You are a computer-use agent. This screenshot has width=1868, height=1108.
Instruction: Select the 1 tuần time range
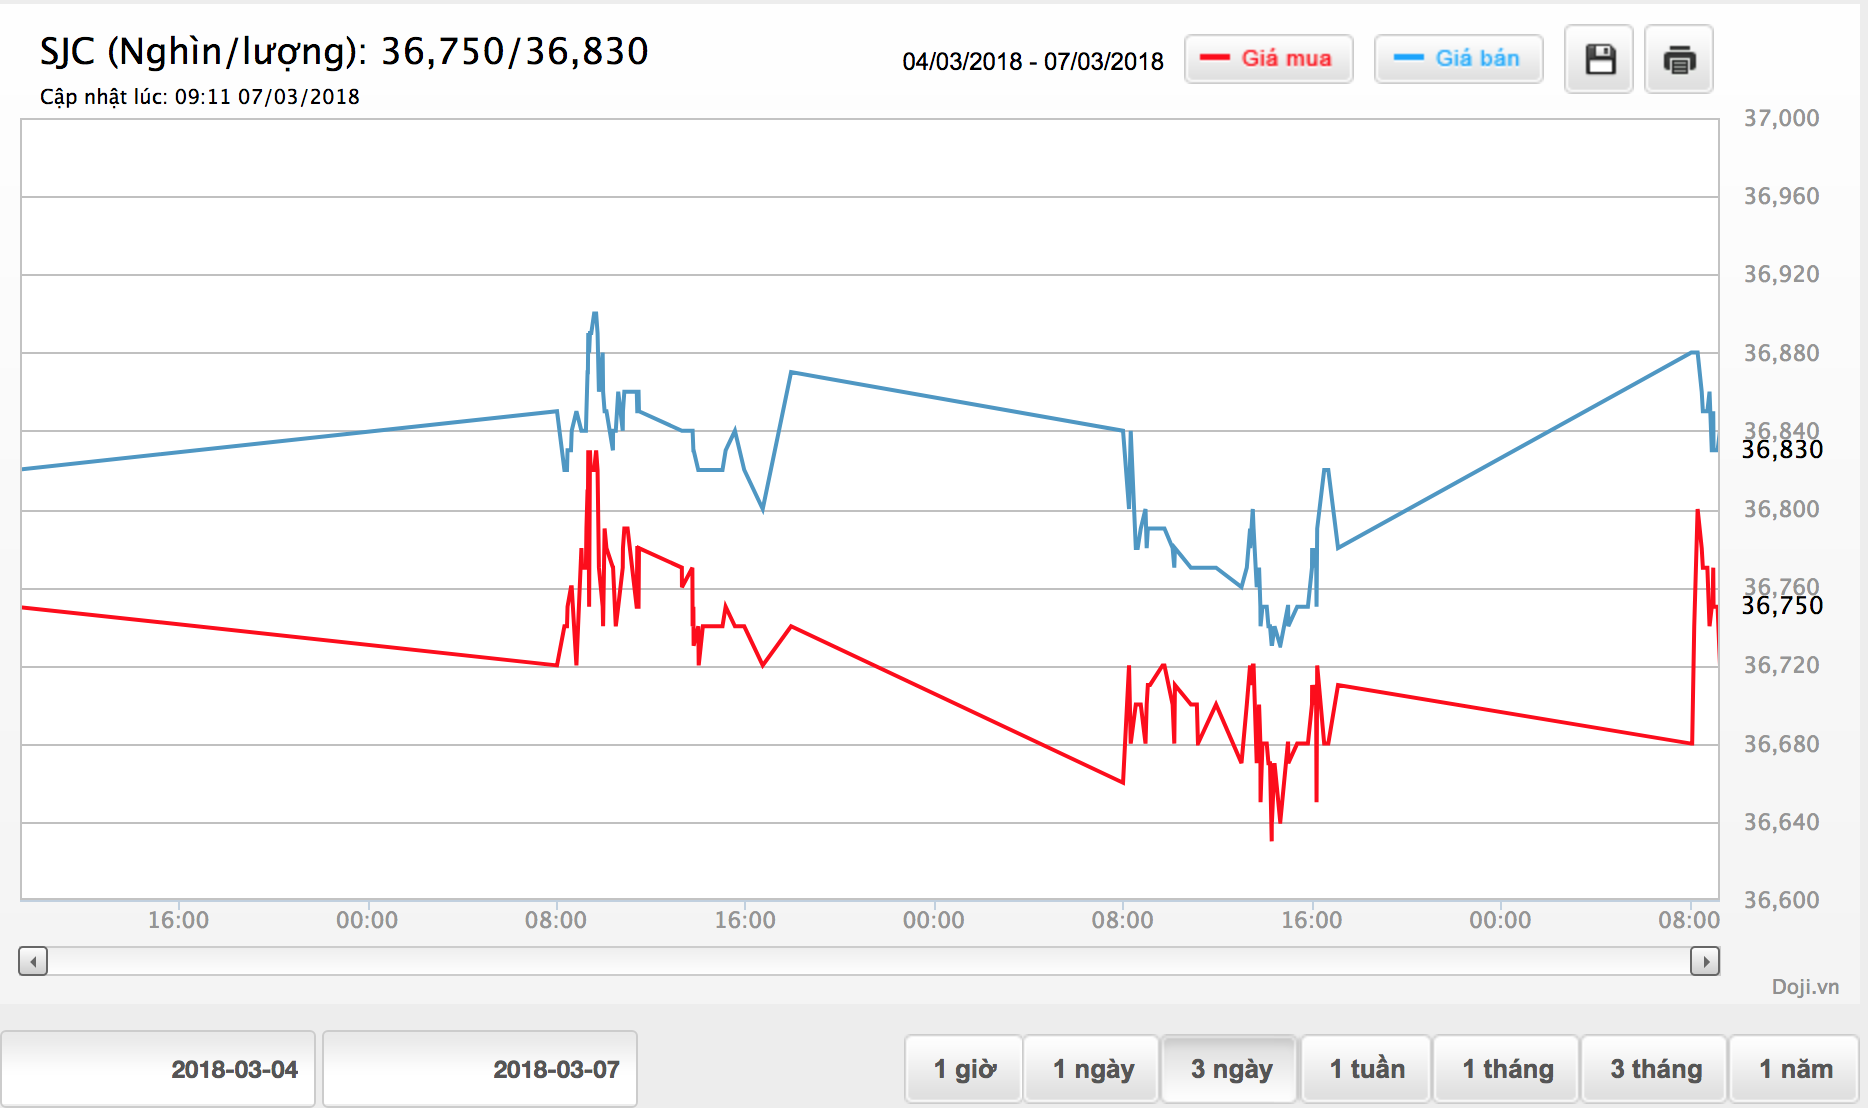pyautogui.click(x=1367, y=1069)
